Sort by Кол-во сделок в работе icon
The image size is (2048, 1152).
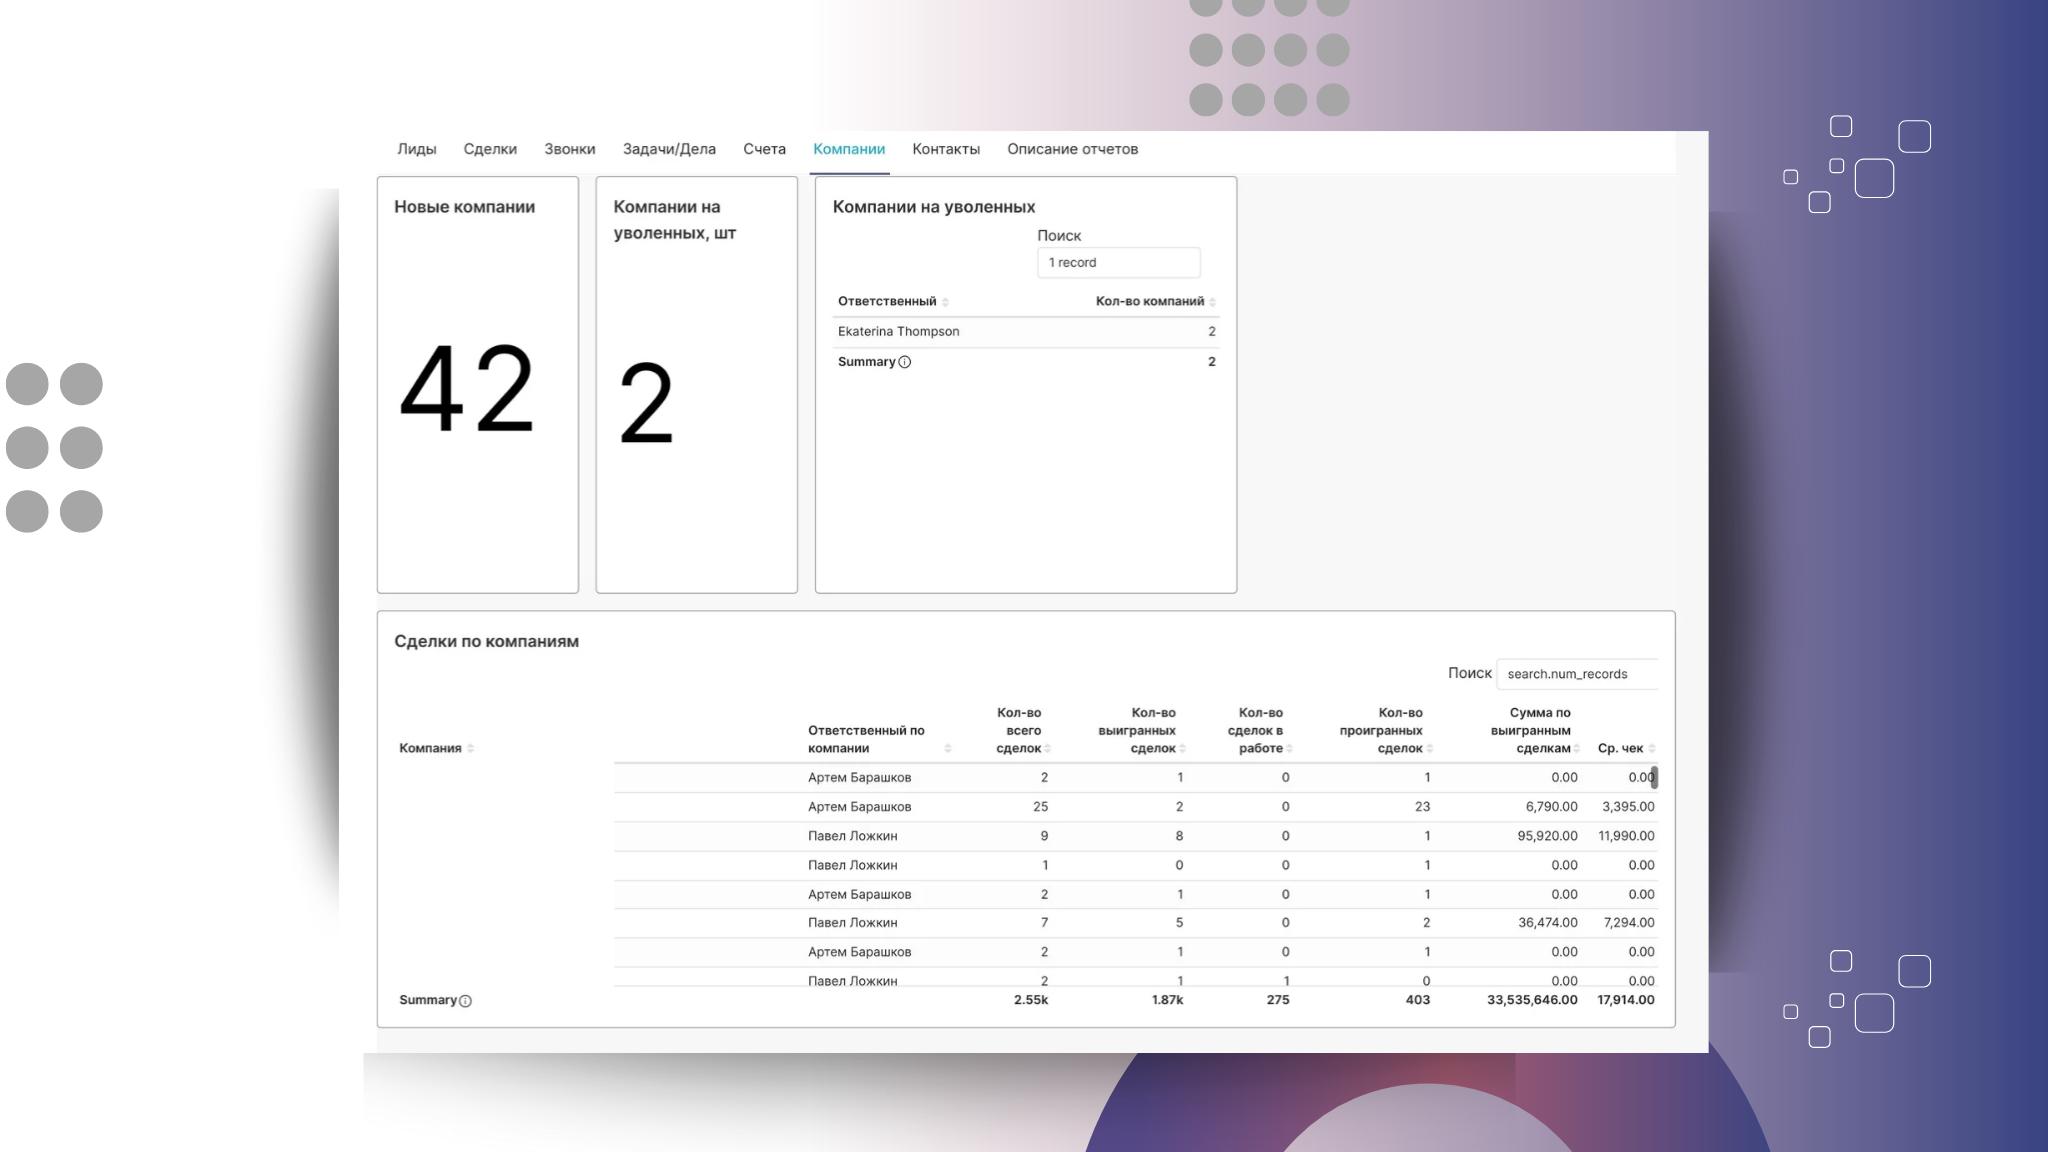pyautogui.click(x=1289, y=749)
